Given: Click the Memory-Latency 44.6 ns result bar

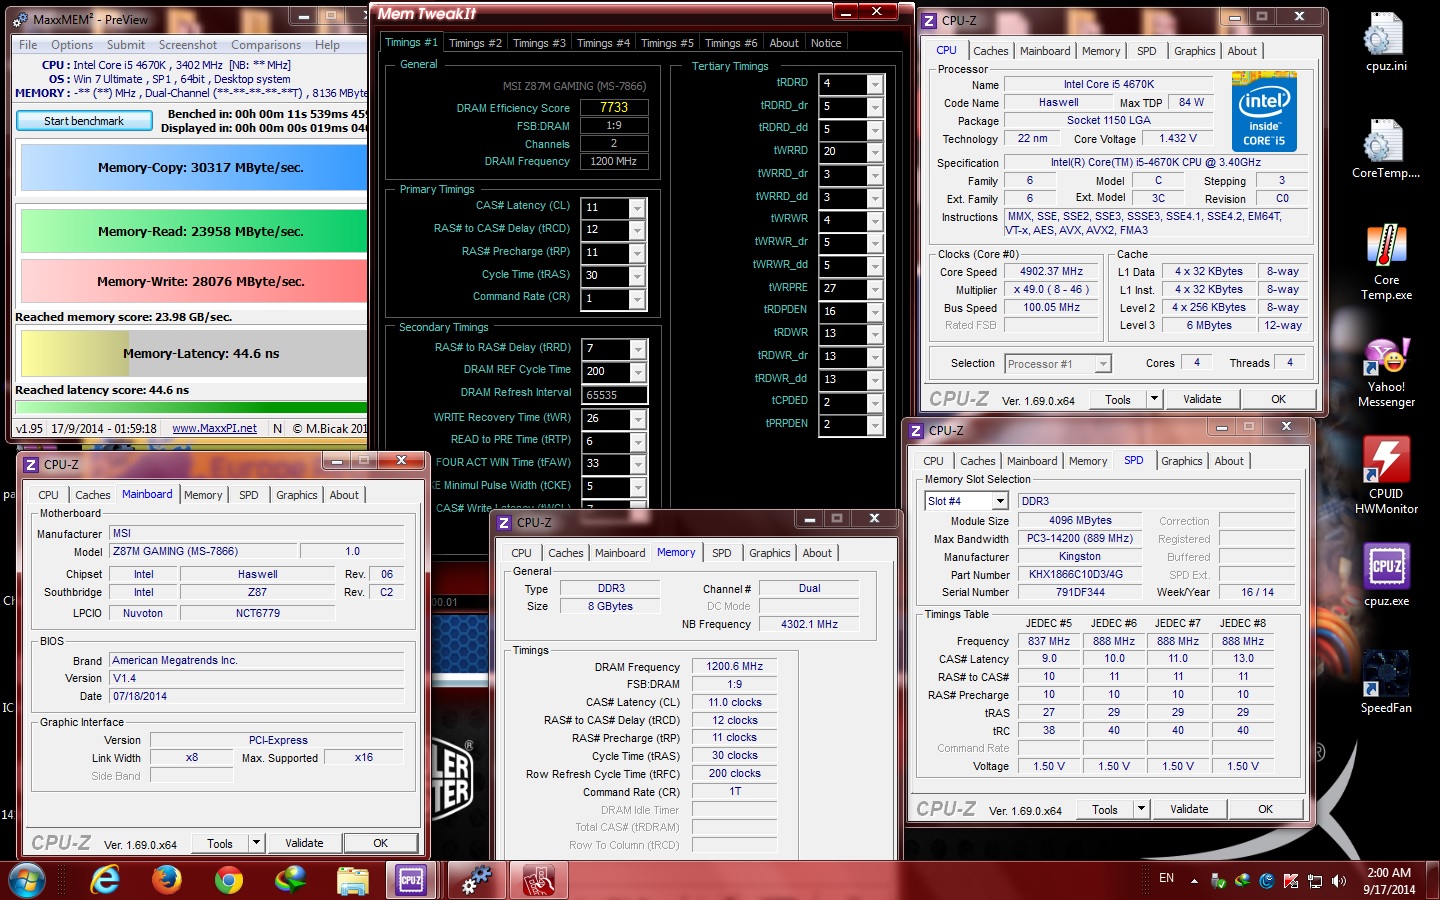Looking at the screenshot, I should [194, 353].
